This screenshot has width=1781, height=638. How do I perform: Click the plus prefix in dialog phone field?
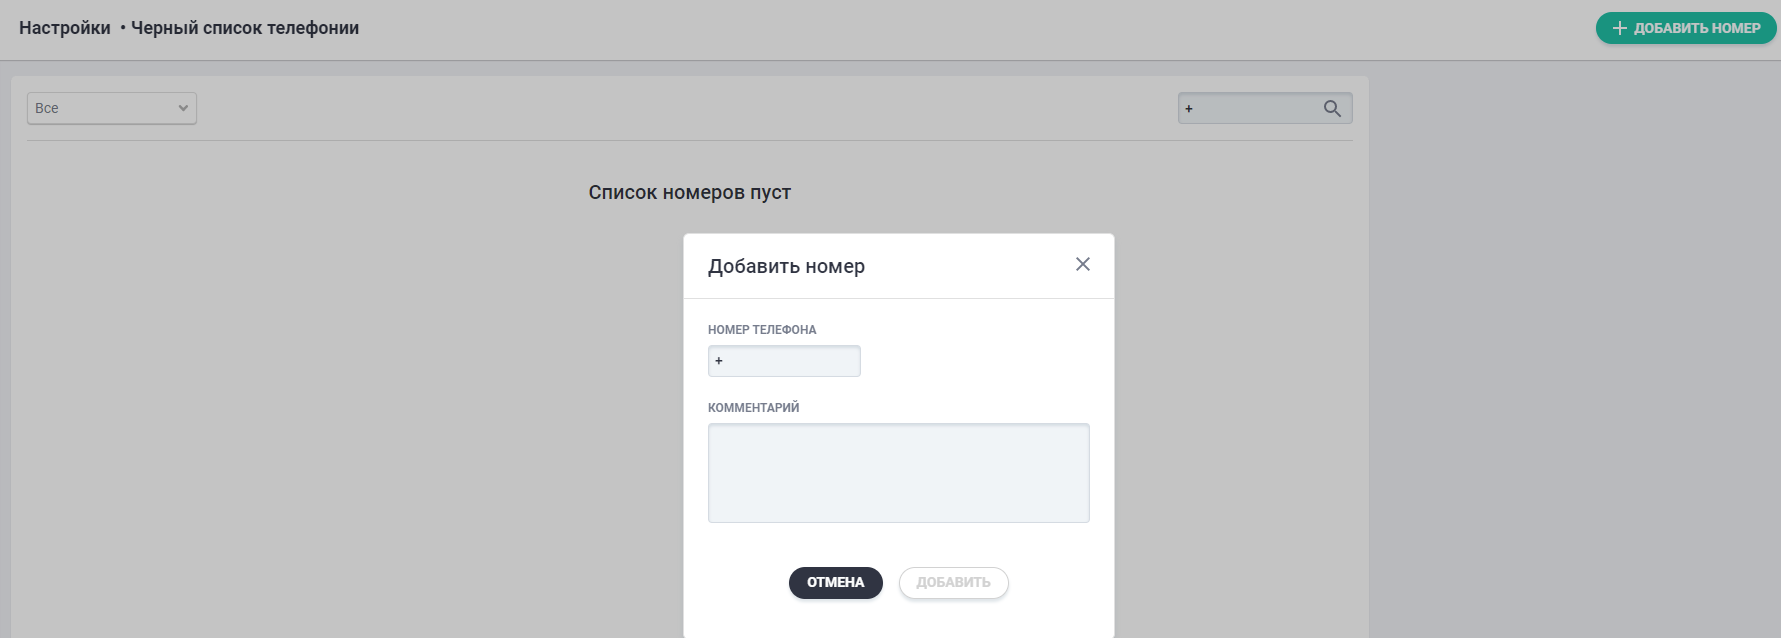point(718,361)
